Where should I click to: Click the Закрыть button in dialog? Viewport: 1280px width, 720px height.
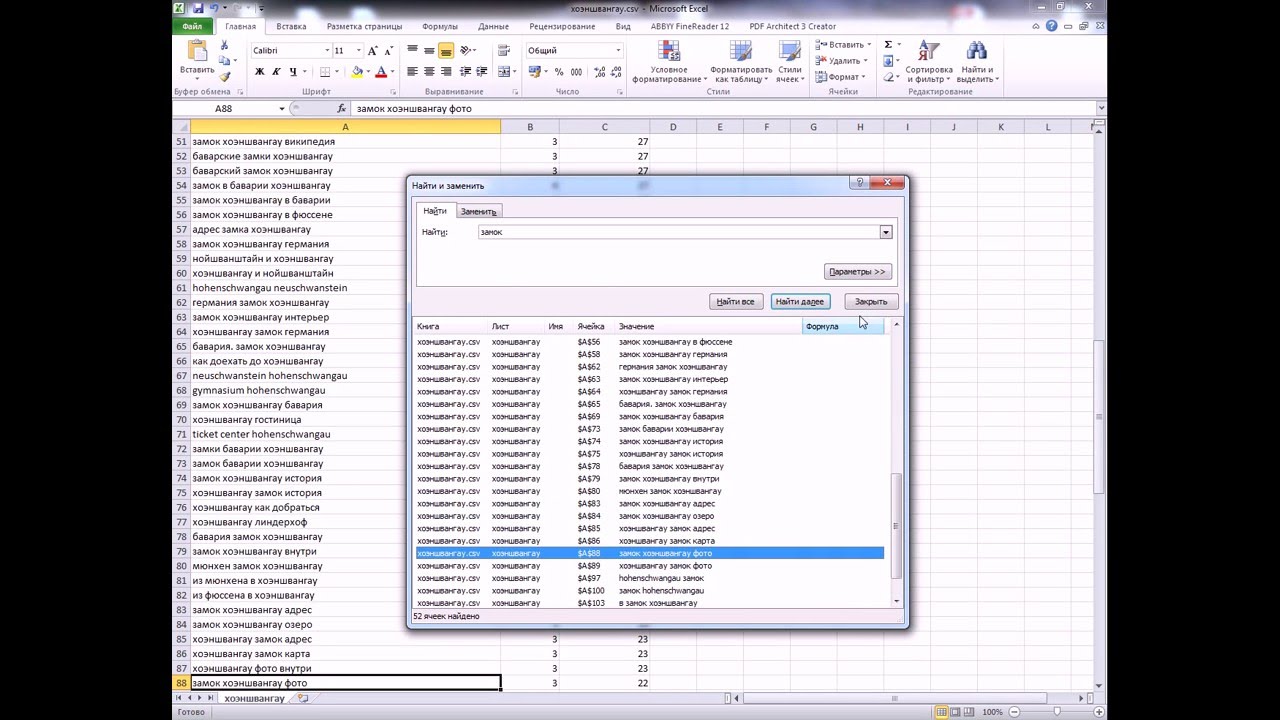click(x=871, y=301)
